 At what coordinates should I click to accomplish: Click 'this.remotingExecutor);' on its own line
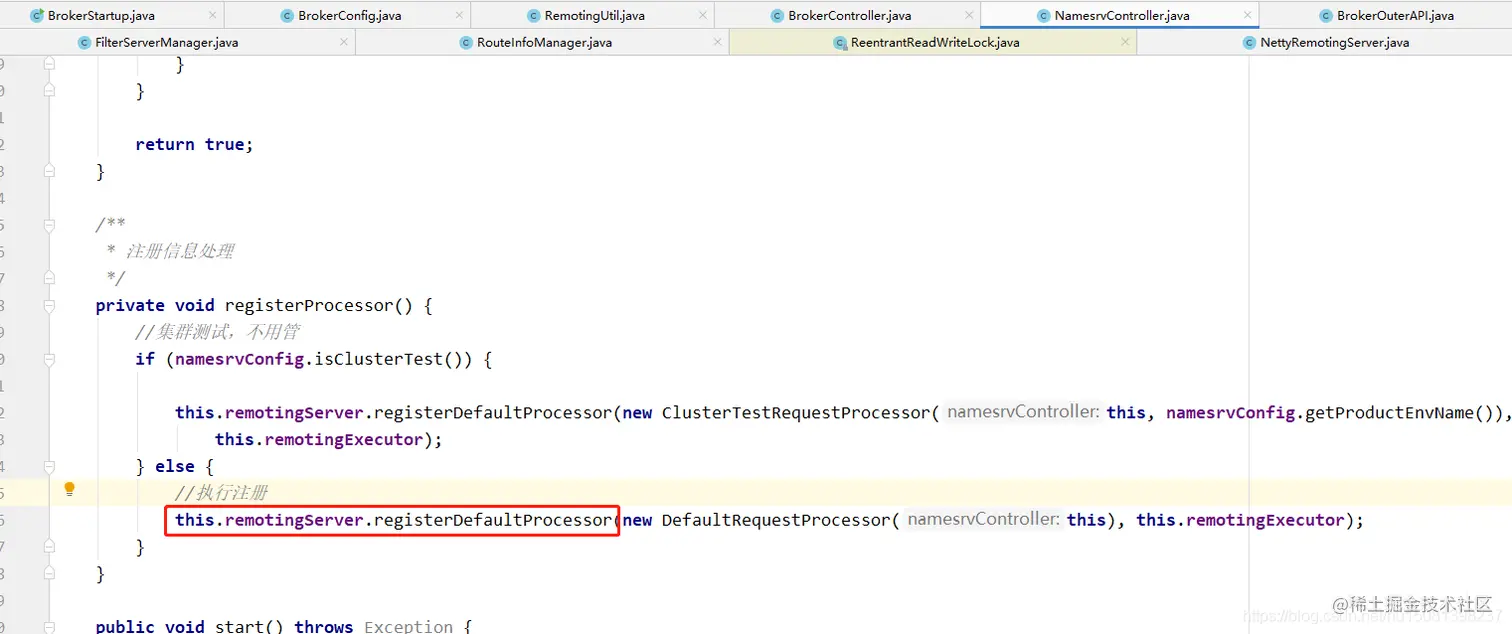[328, 439]
